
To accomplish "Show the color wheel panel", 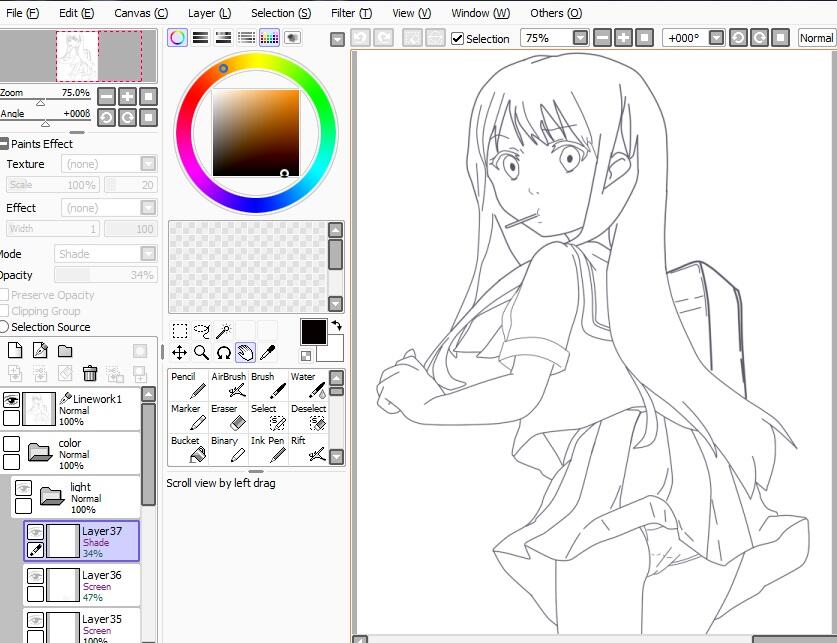I will tap(178, 37).
